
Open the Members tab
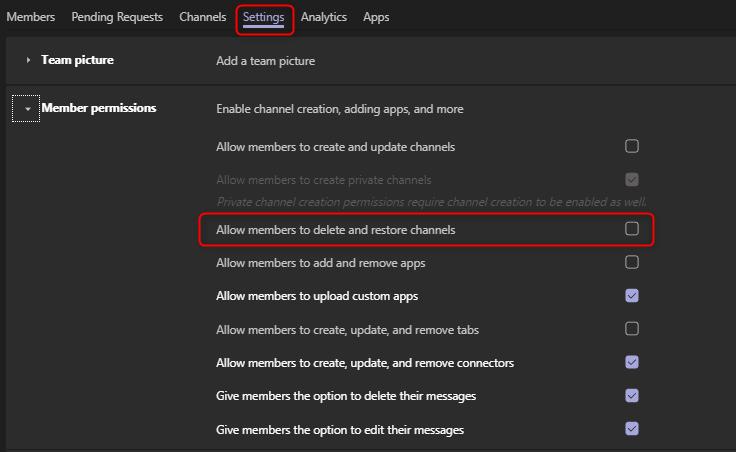point(31,17)
